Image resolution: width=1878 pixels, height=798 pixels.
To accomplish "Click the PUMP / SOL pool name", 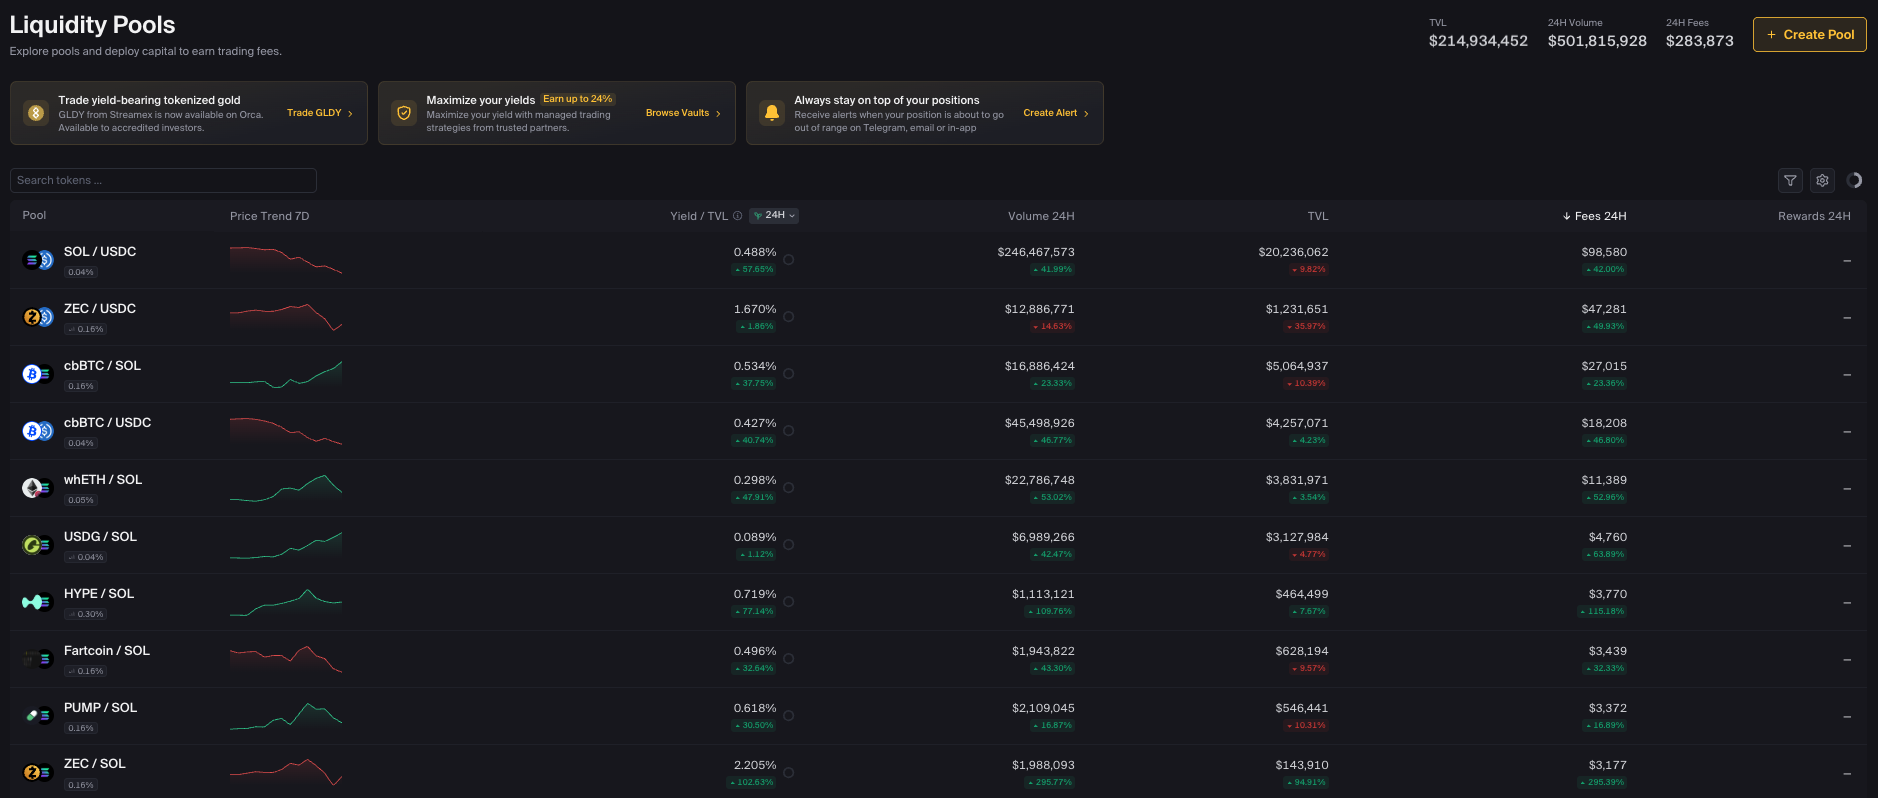I will (x=100, y=708).
